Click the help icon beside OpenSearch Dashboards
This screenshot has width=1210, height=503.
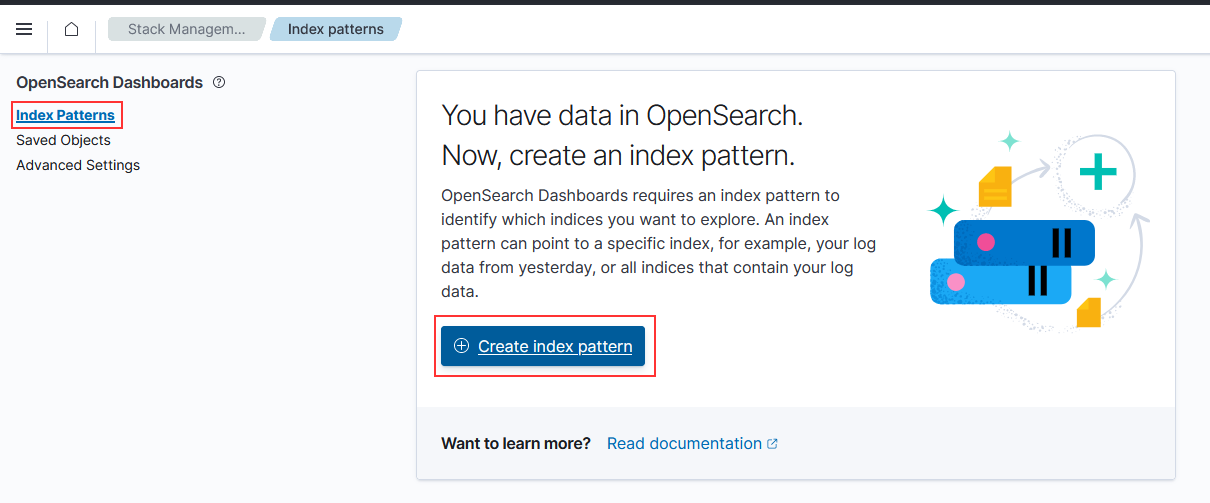coord(219,82)
